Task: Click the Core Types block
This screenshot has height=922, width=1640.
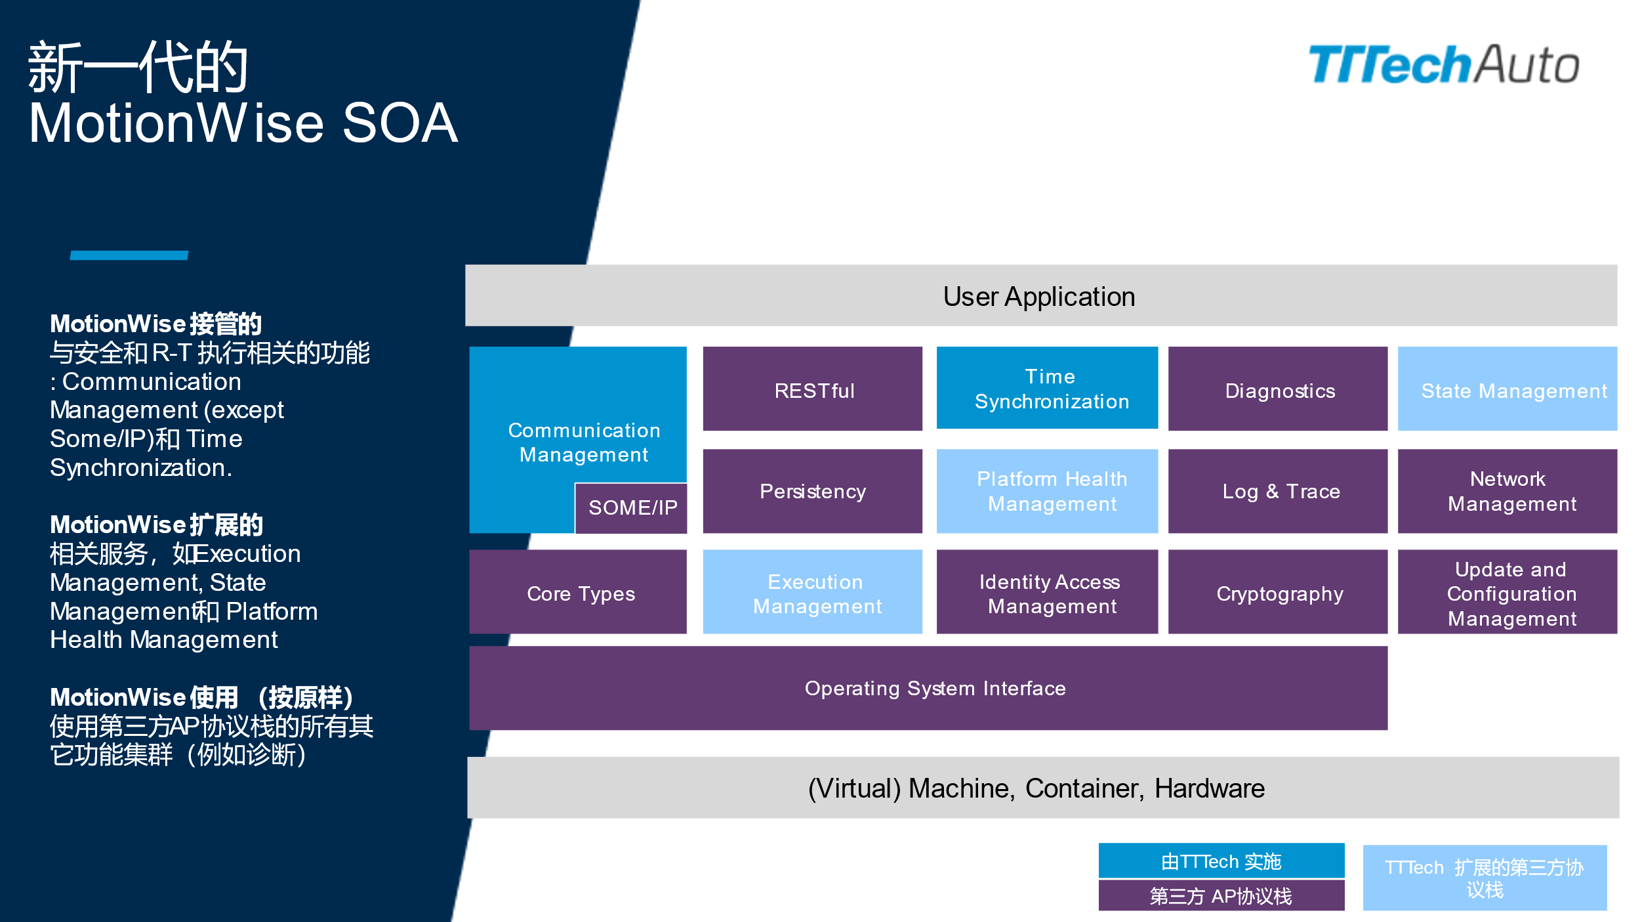Action: tap(578, 592)
